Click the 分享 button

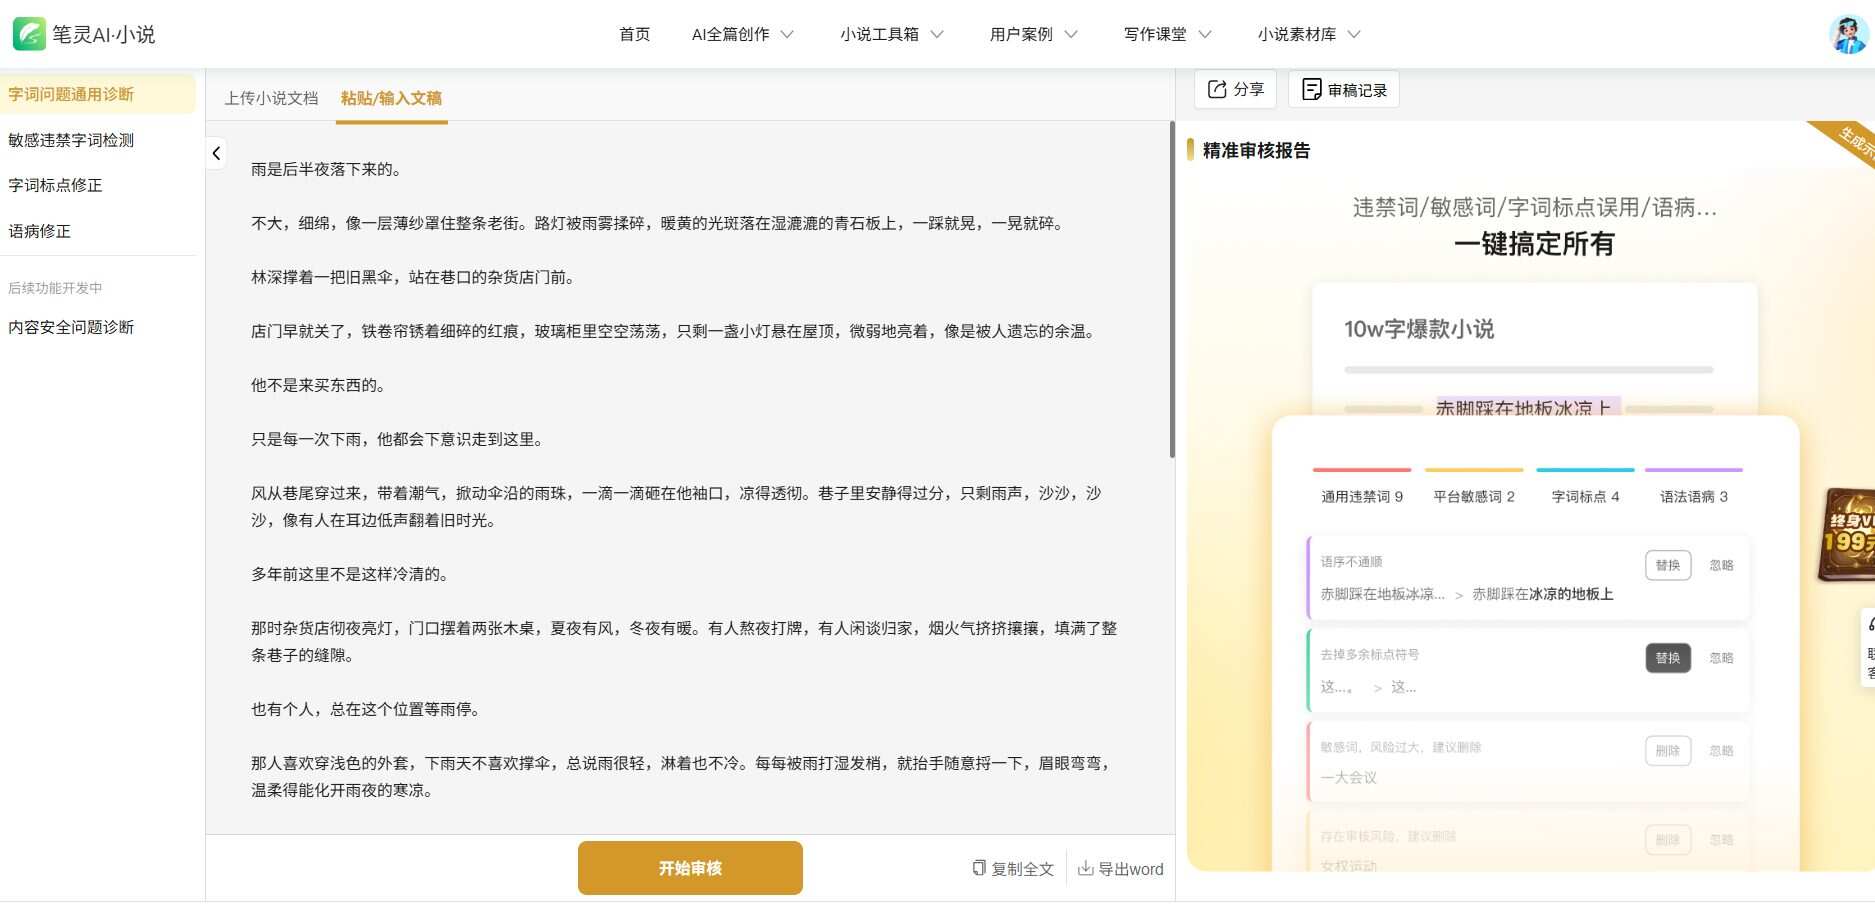[x=1236, y=89]
